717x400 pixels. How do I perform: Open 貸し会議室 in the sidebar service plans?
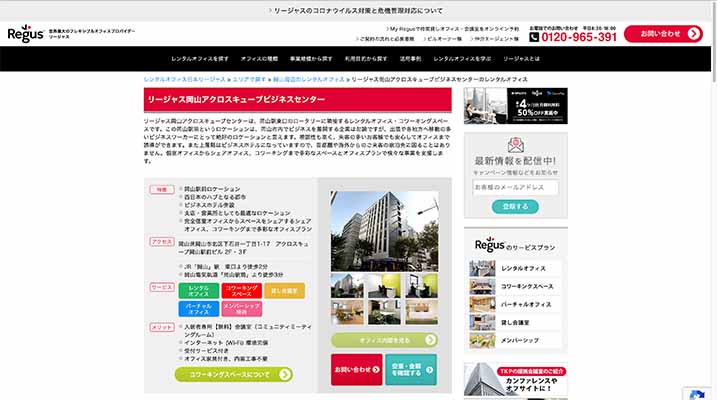(515, 322)
